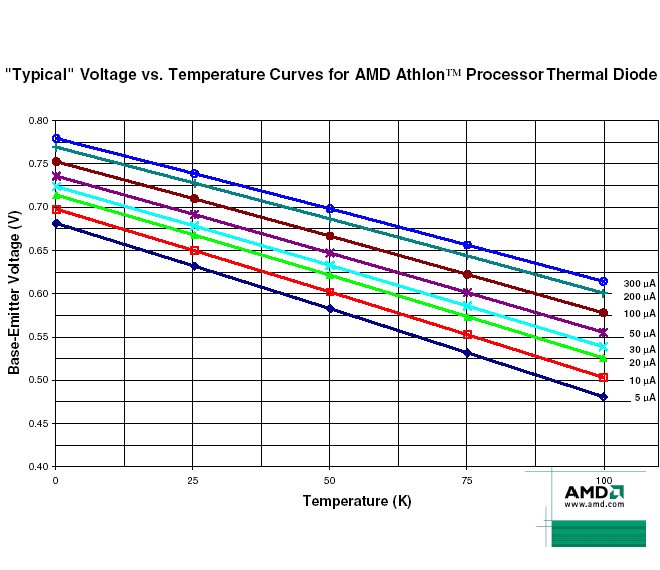Click the 50 µA purple star marker at 0 K
Viewport: 660px width, 570px height.
[x=56, y=176]
